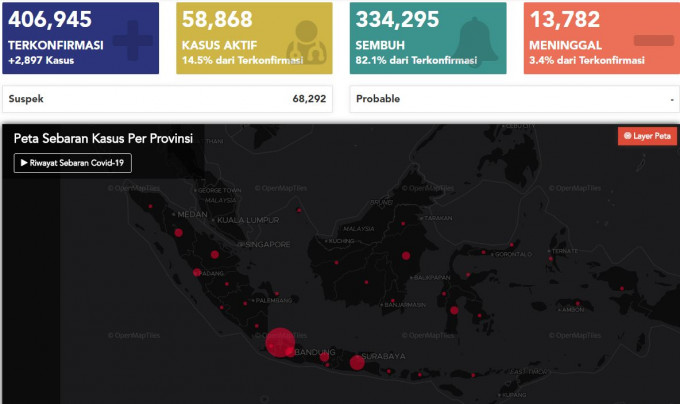This screenshot has width=680, height=404.
Task: Select the red bubble in East Kalimantan
Action: tap(406, 256)
